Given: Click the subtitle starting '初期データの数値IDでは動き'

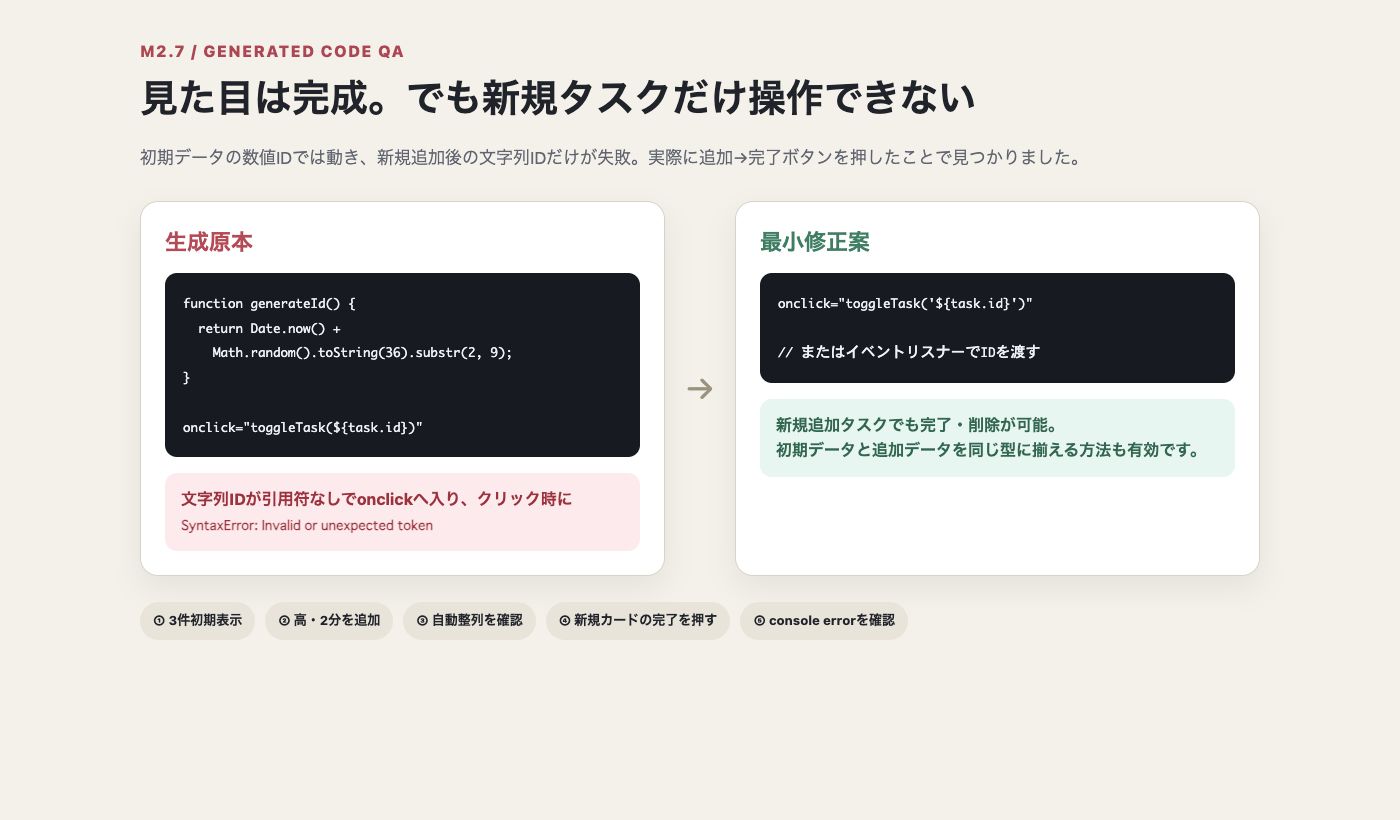Looking at the screenshot, I should tap(611, 158).
